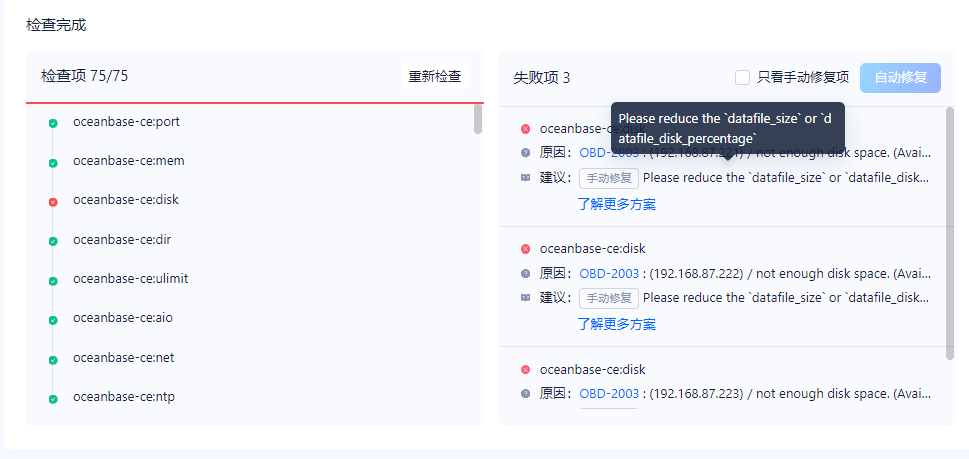The image size is (969, 459).
Task: Click question icon beside 原因 for 192.168.87.223
Action: 525,394
